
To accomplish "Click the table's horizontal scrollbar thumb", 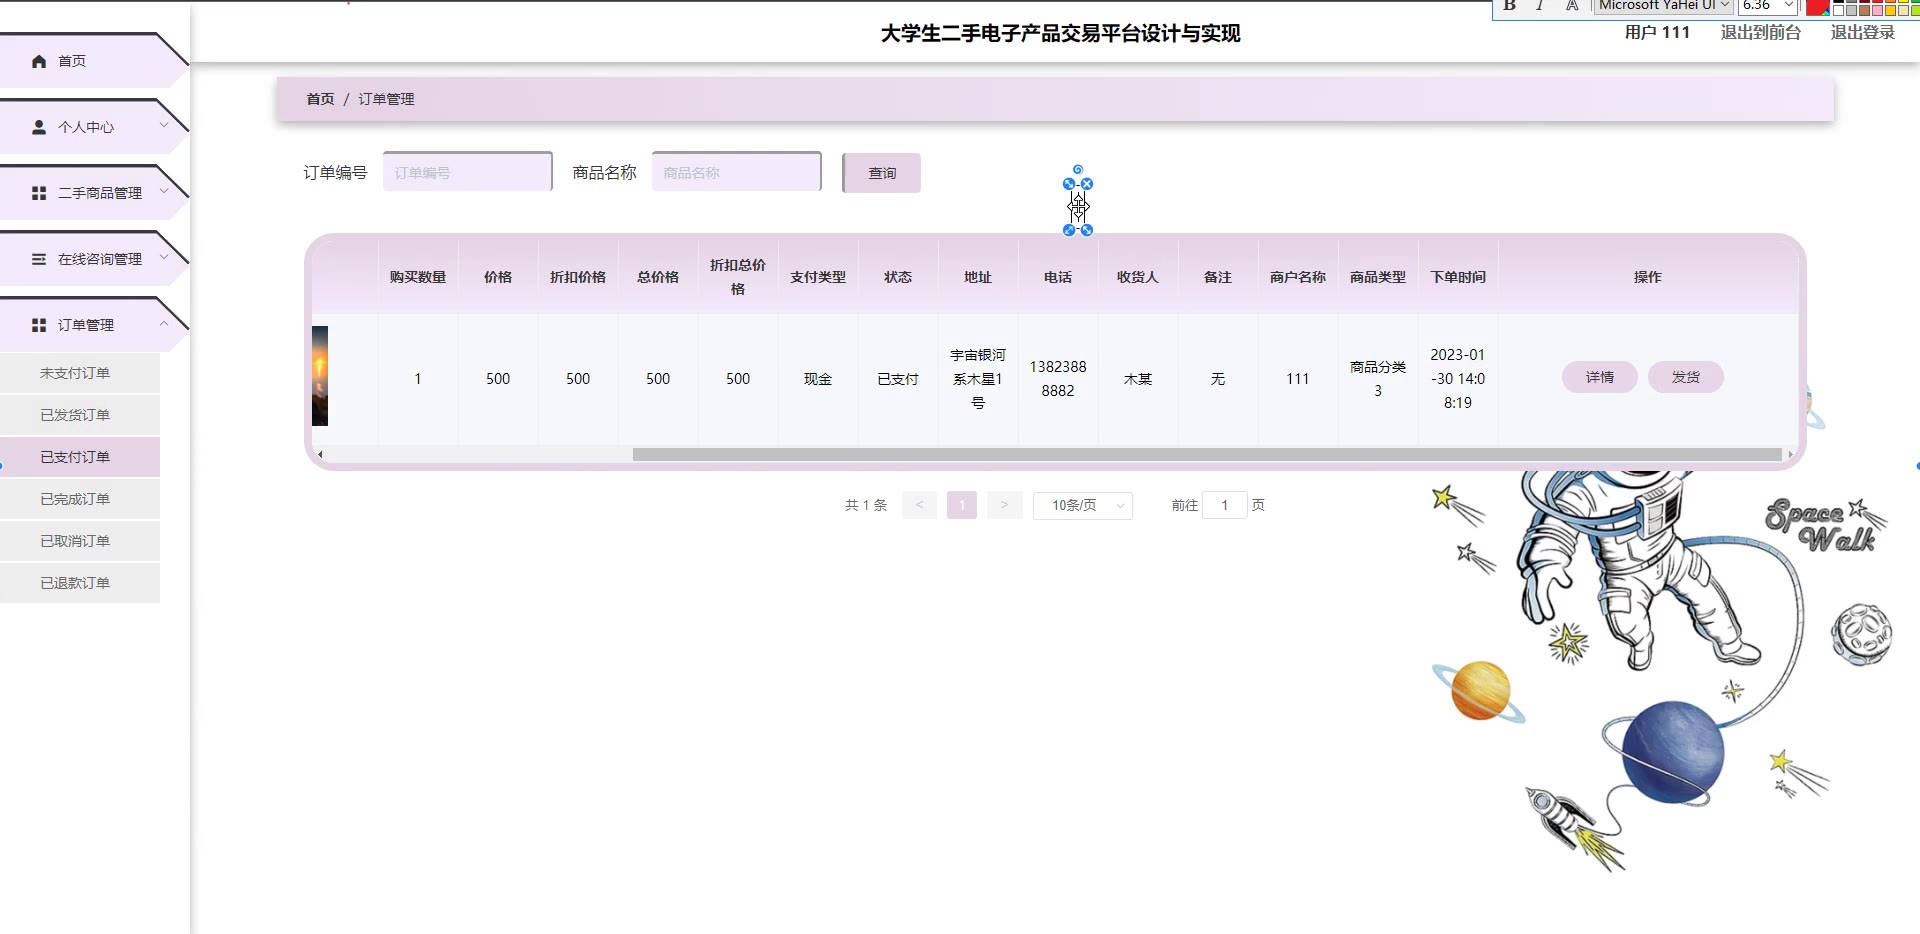I will (x=1207, y=454).
